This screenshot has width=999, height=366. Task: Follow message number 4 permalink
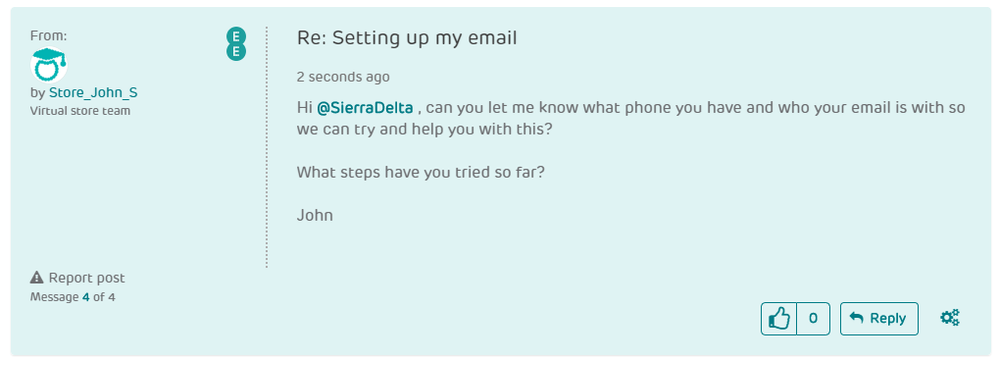(85, 296)
